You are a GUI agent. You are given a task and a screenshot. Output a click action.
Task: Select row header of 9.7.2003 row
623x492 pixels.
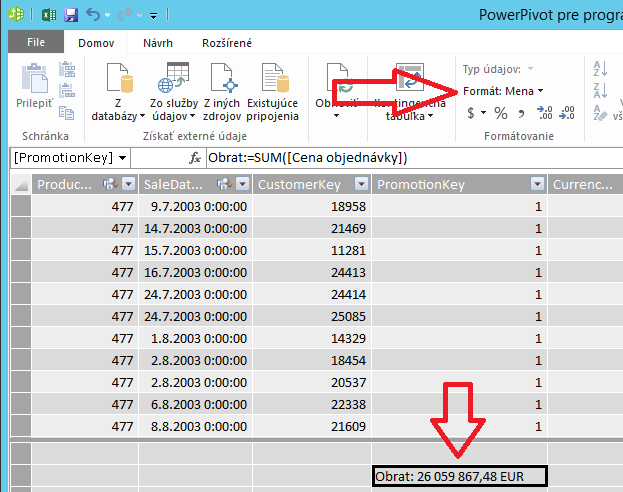[21, 207]
